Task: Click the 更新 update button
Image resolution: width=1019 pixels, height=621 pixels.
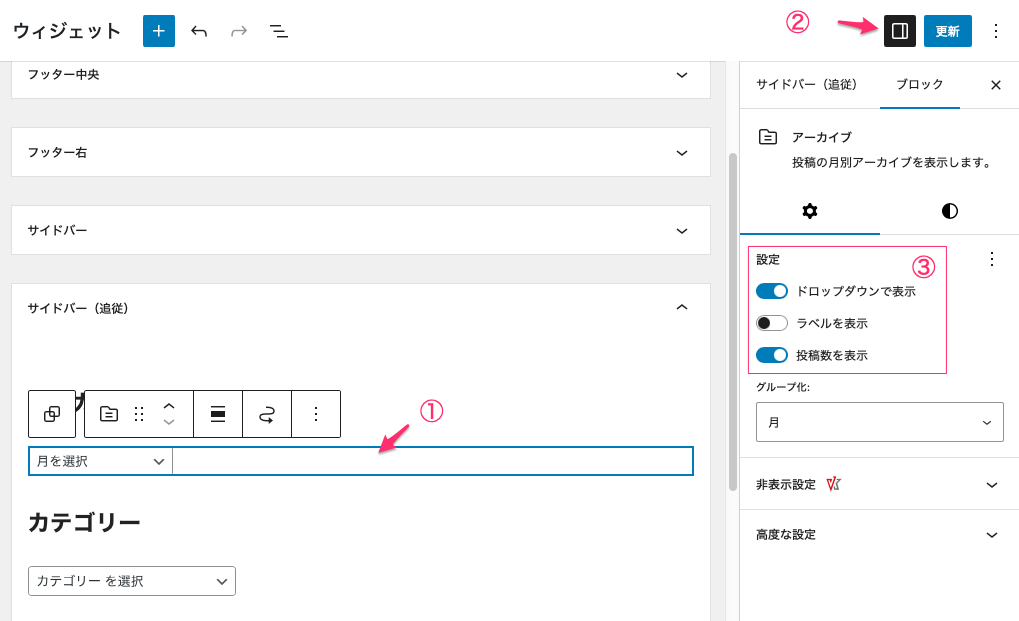Action: 947,31
